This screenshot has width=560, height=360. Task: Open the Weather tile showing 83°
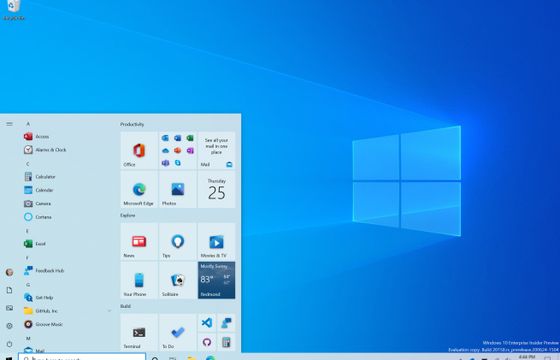click(x=216, y=280)
